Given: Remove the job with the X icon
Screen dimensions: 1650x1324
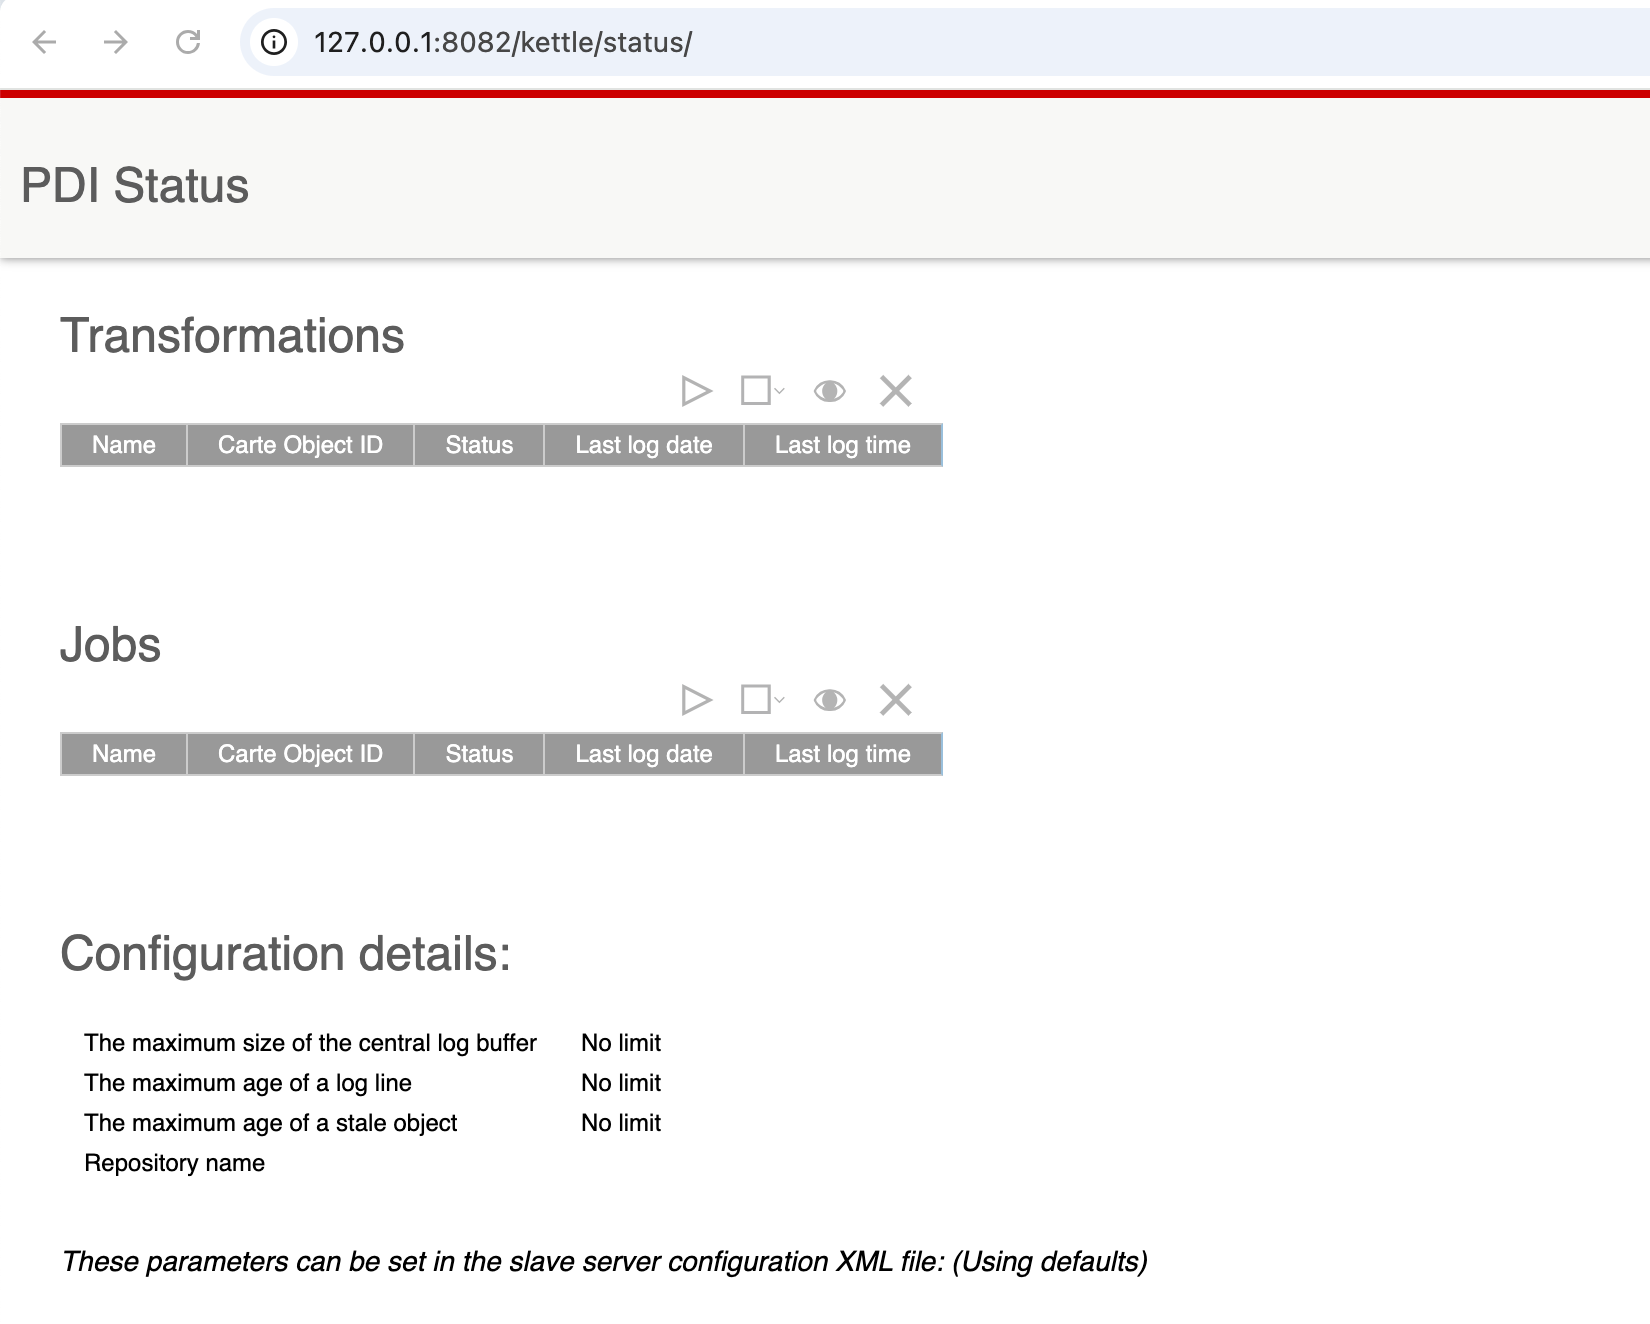Looking at the screenshot, I should tap(896, 700).
